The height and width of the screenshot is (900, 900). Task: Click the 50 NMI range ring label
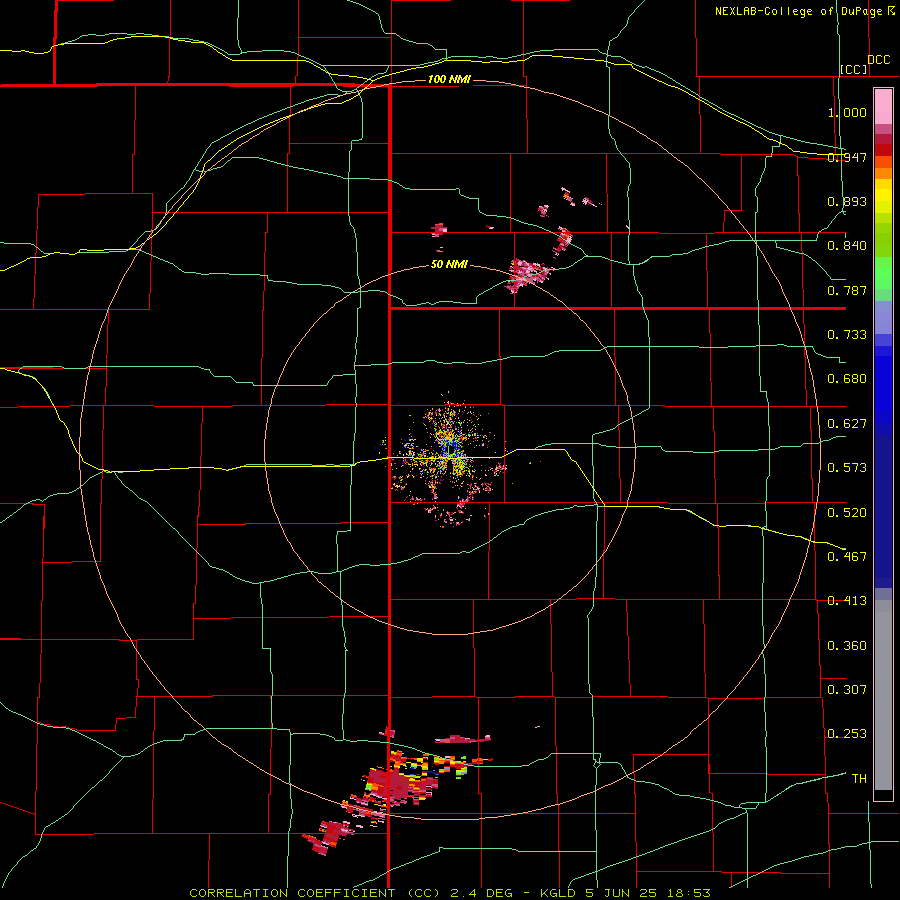449,264
